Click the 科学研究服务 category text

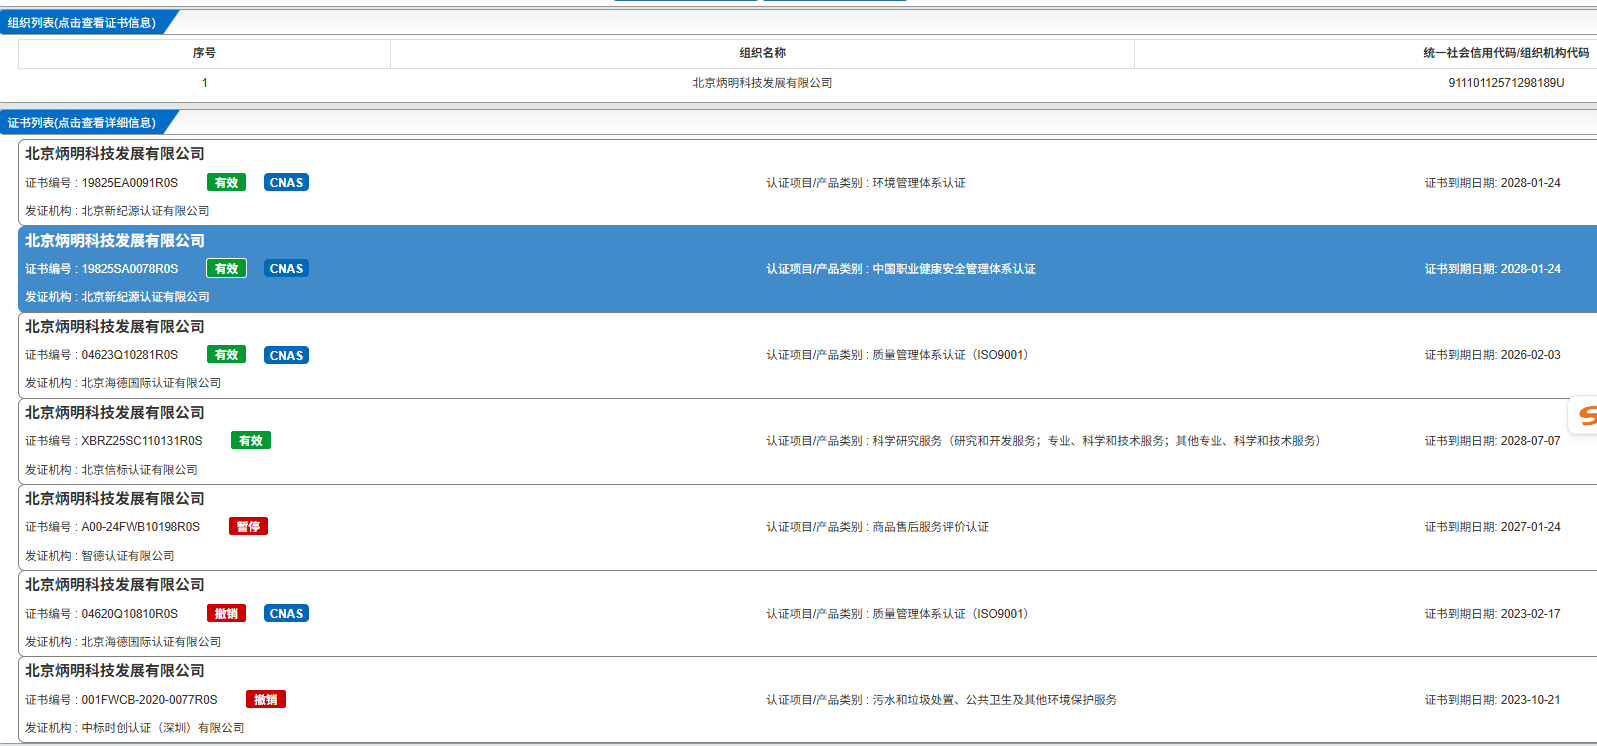[1097, 441]
